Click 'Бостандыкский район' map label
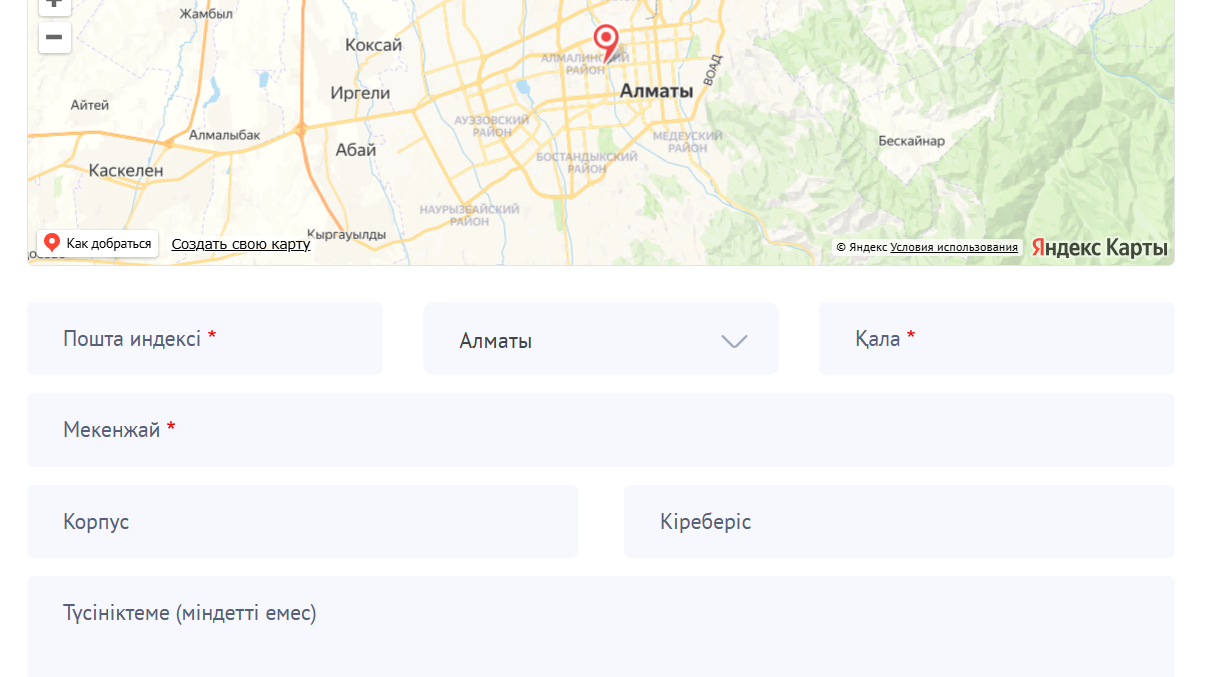The image size is (1217, 677). point(587,163)
